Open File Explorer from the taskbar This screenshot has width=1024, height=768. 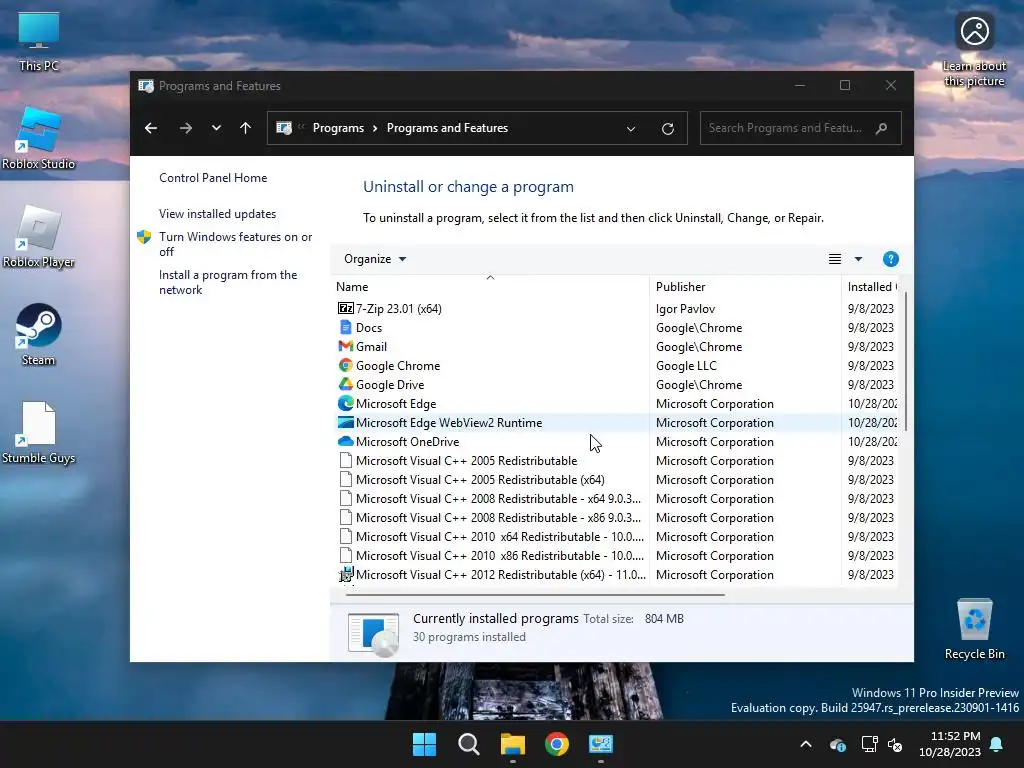(x=513, y=744)
